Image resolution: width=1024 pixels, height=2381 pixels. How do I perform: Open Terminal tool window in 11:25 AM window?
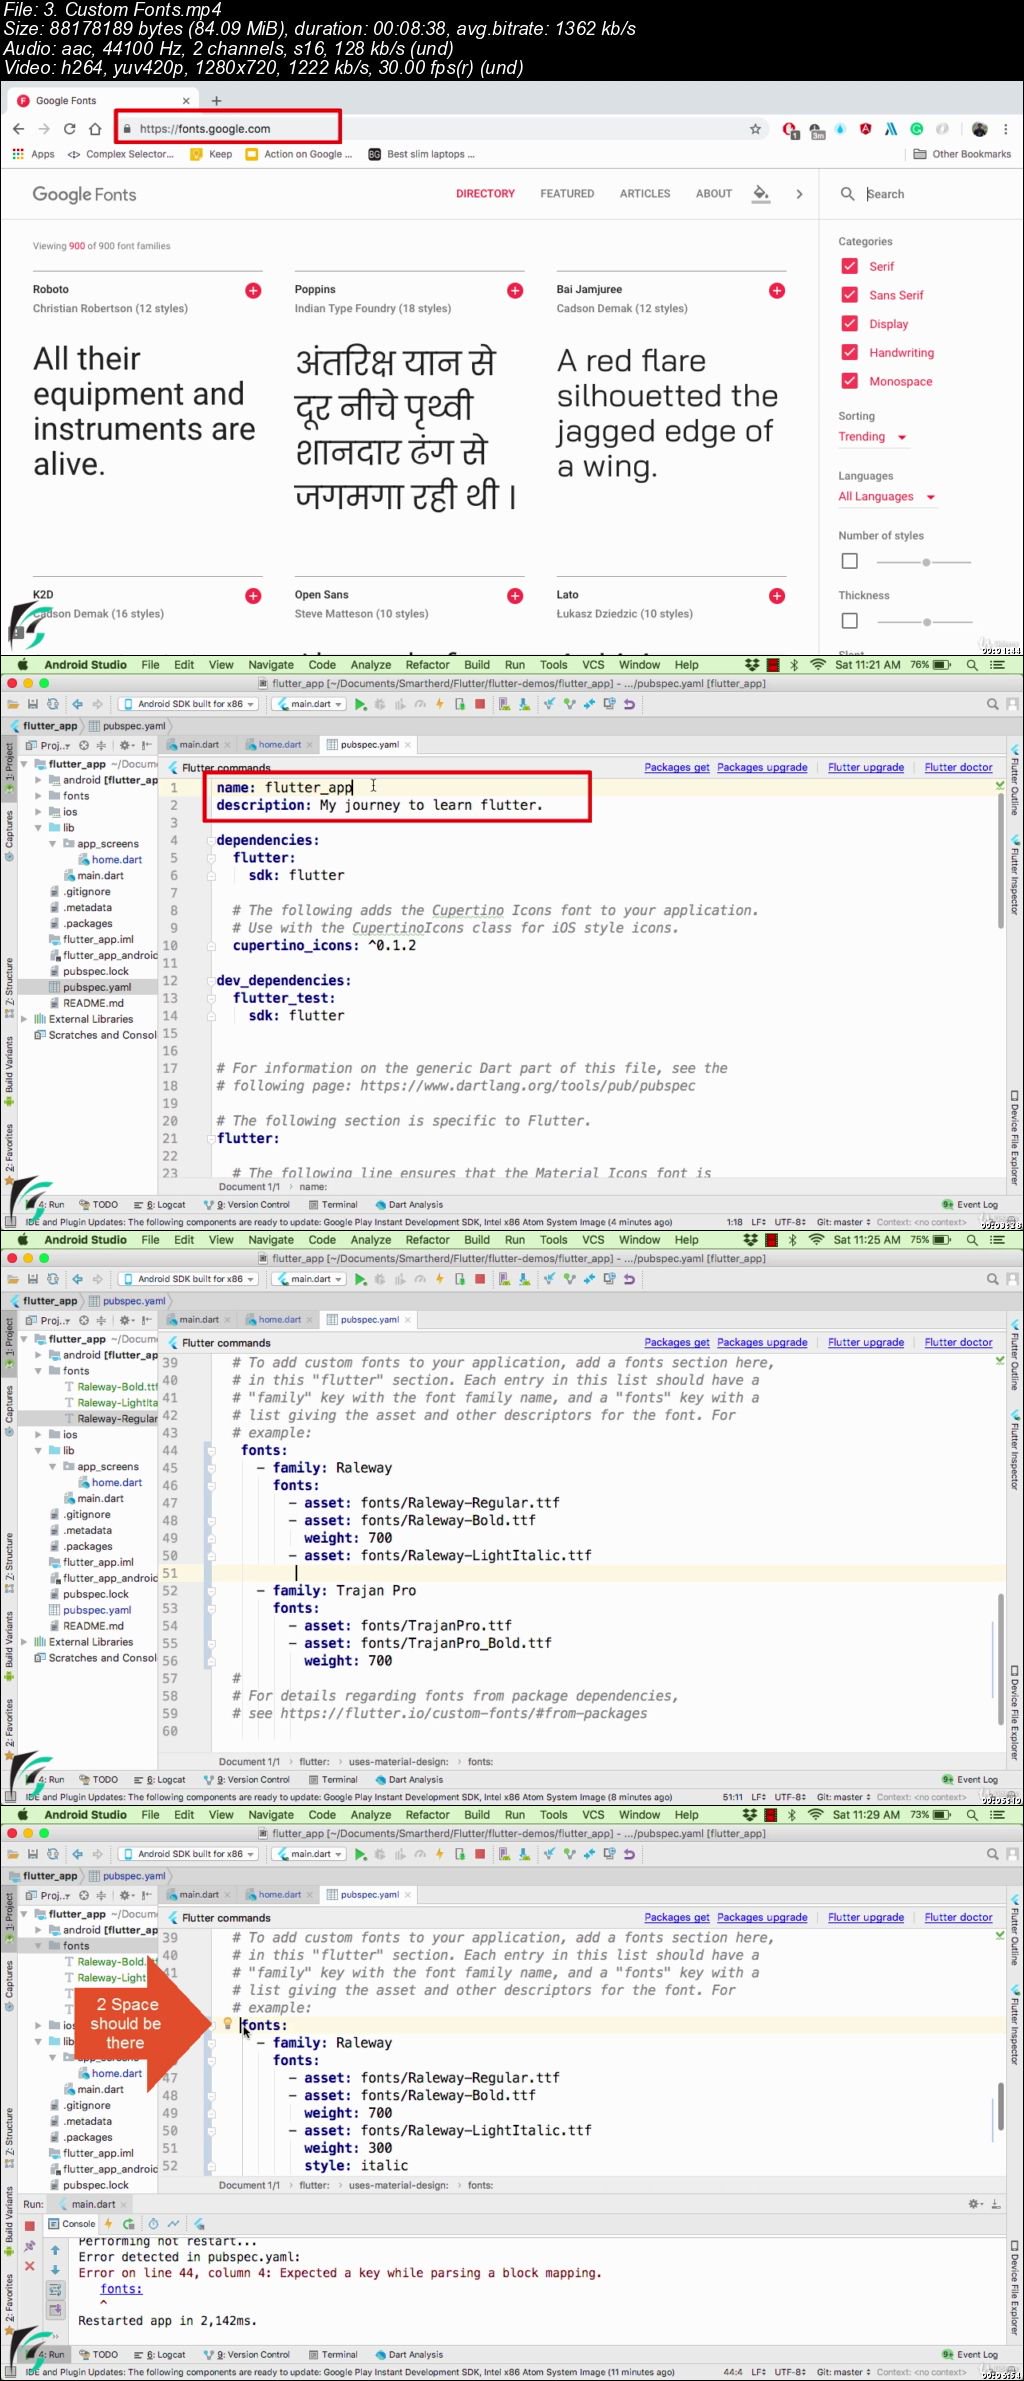pos(333,1780)
